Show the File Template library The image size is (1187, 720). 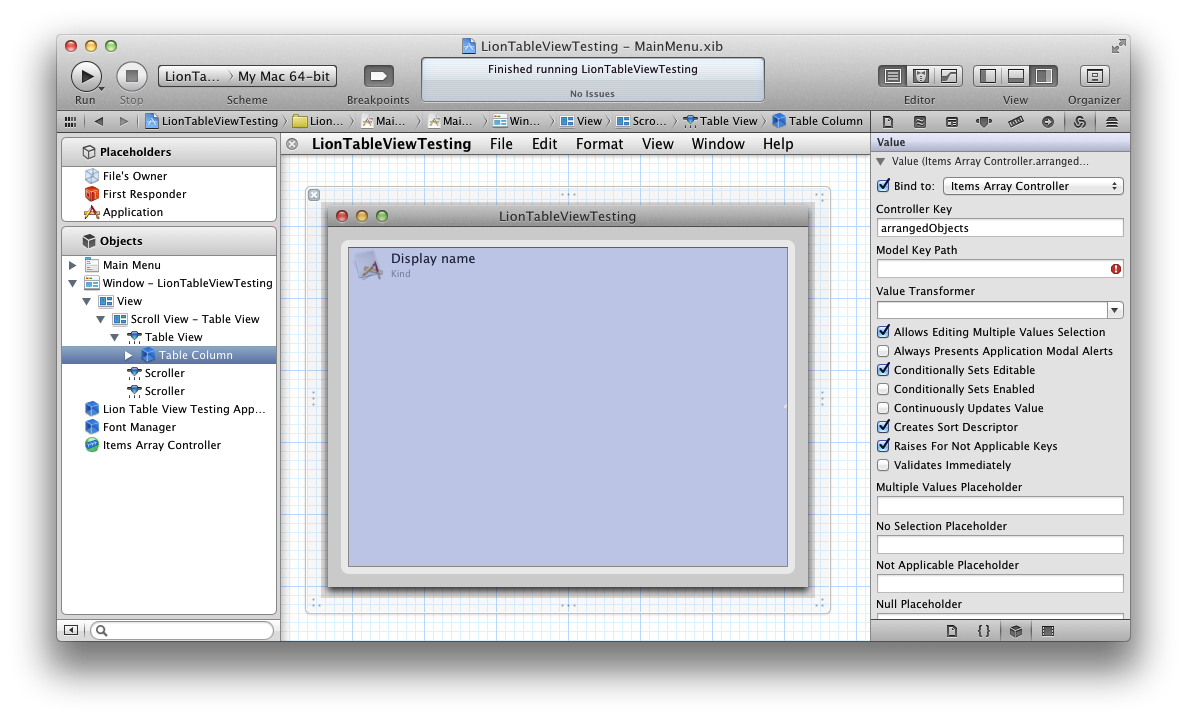tap(952, 631)
